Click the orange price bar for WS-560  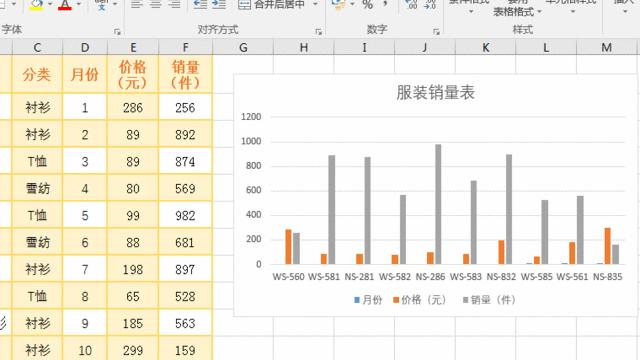289,247
